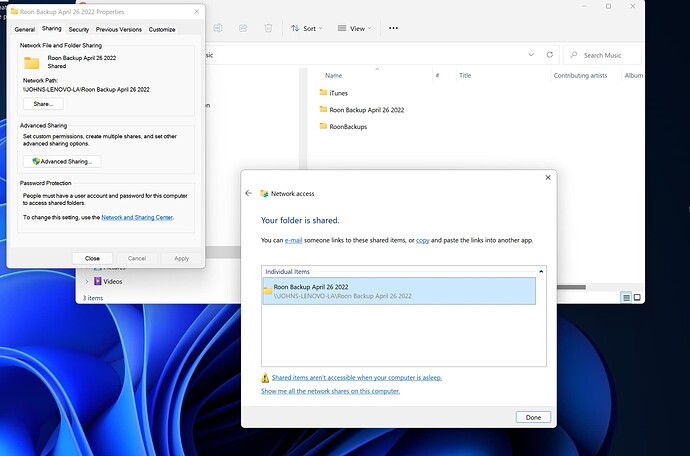Go back in the Network access dialog
The image size is (690, 456).
point(249,193)
